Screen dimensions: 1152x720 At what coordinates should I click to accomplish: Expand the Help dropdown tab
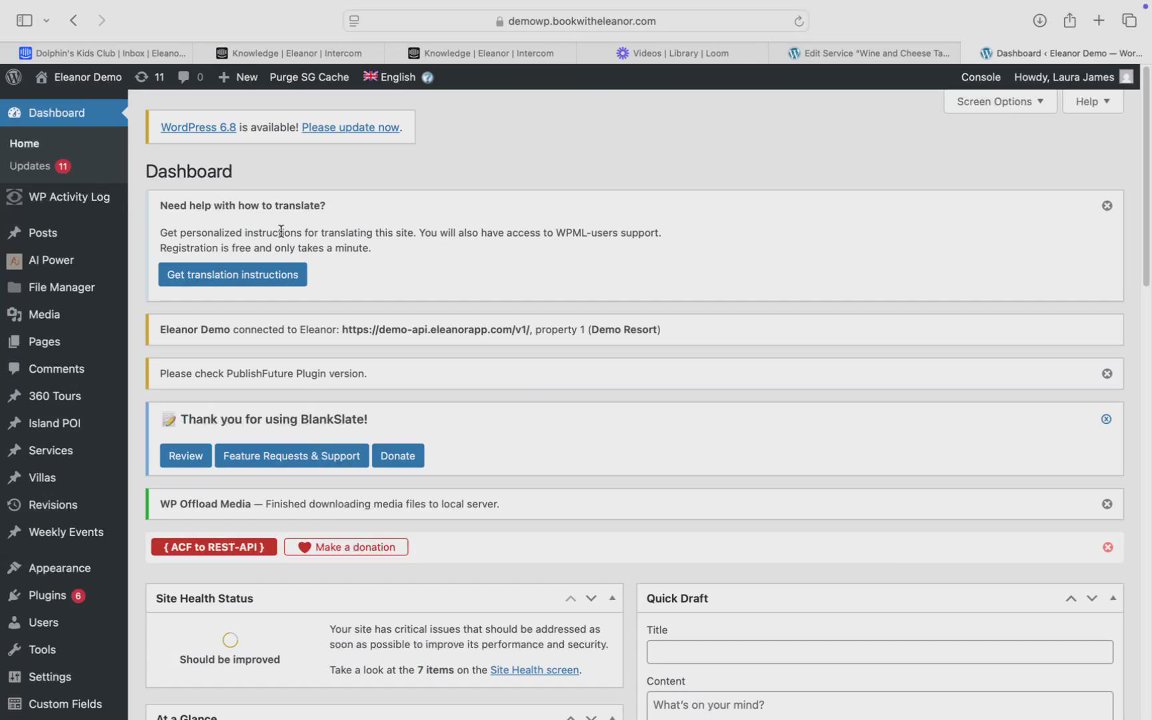point(1092,101)
